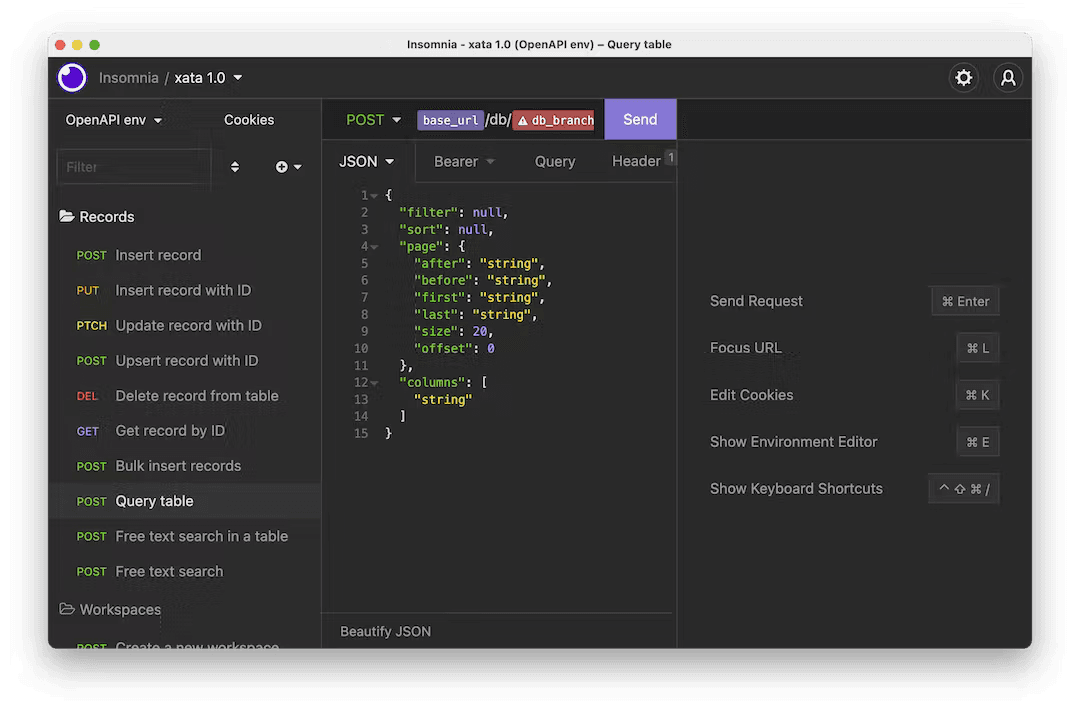
Task: Click the Insomnia breadcrumb link
Action: point(129,78)
